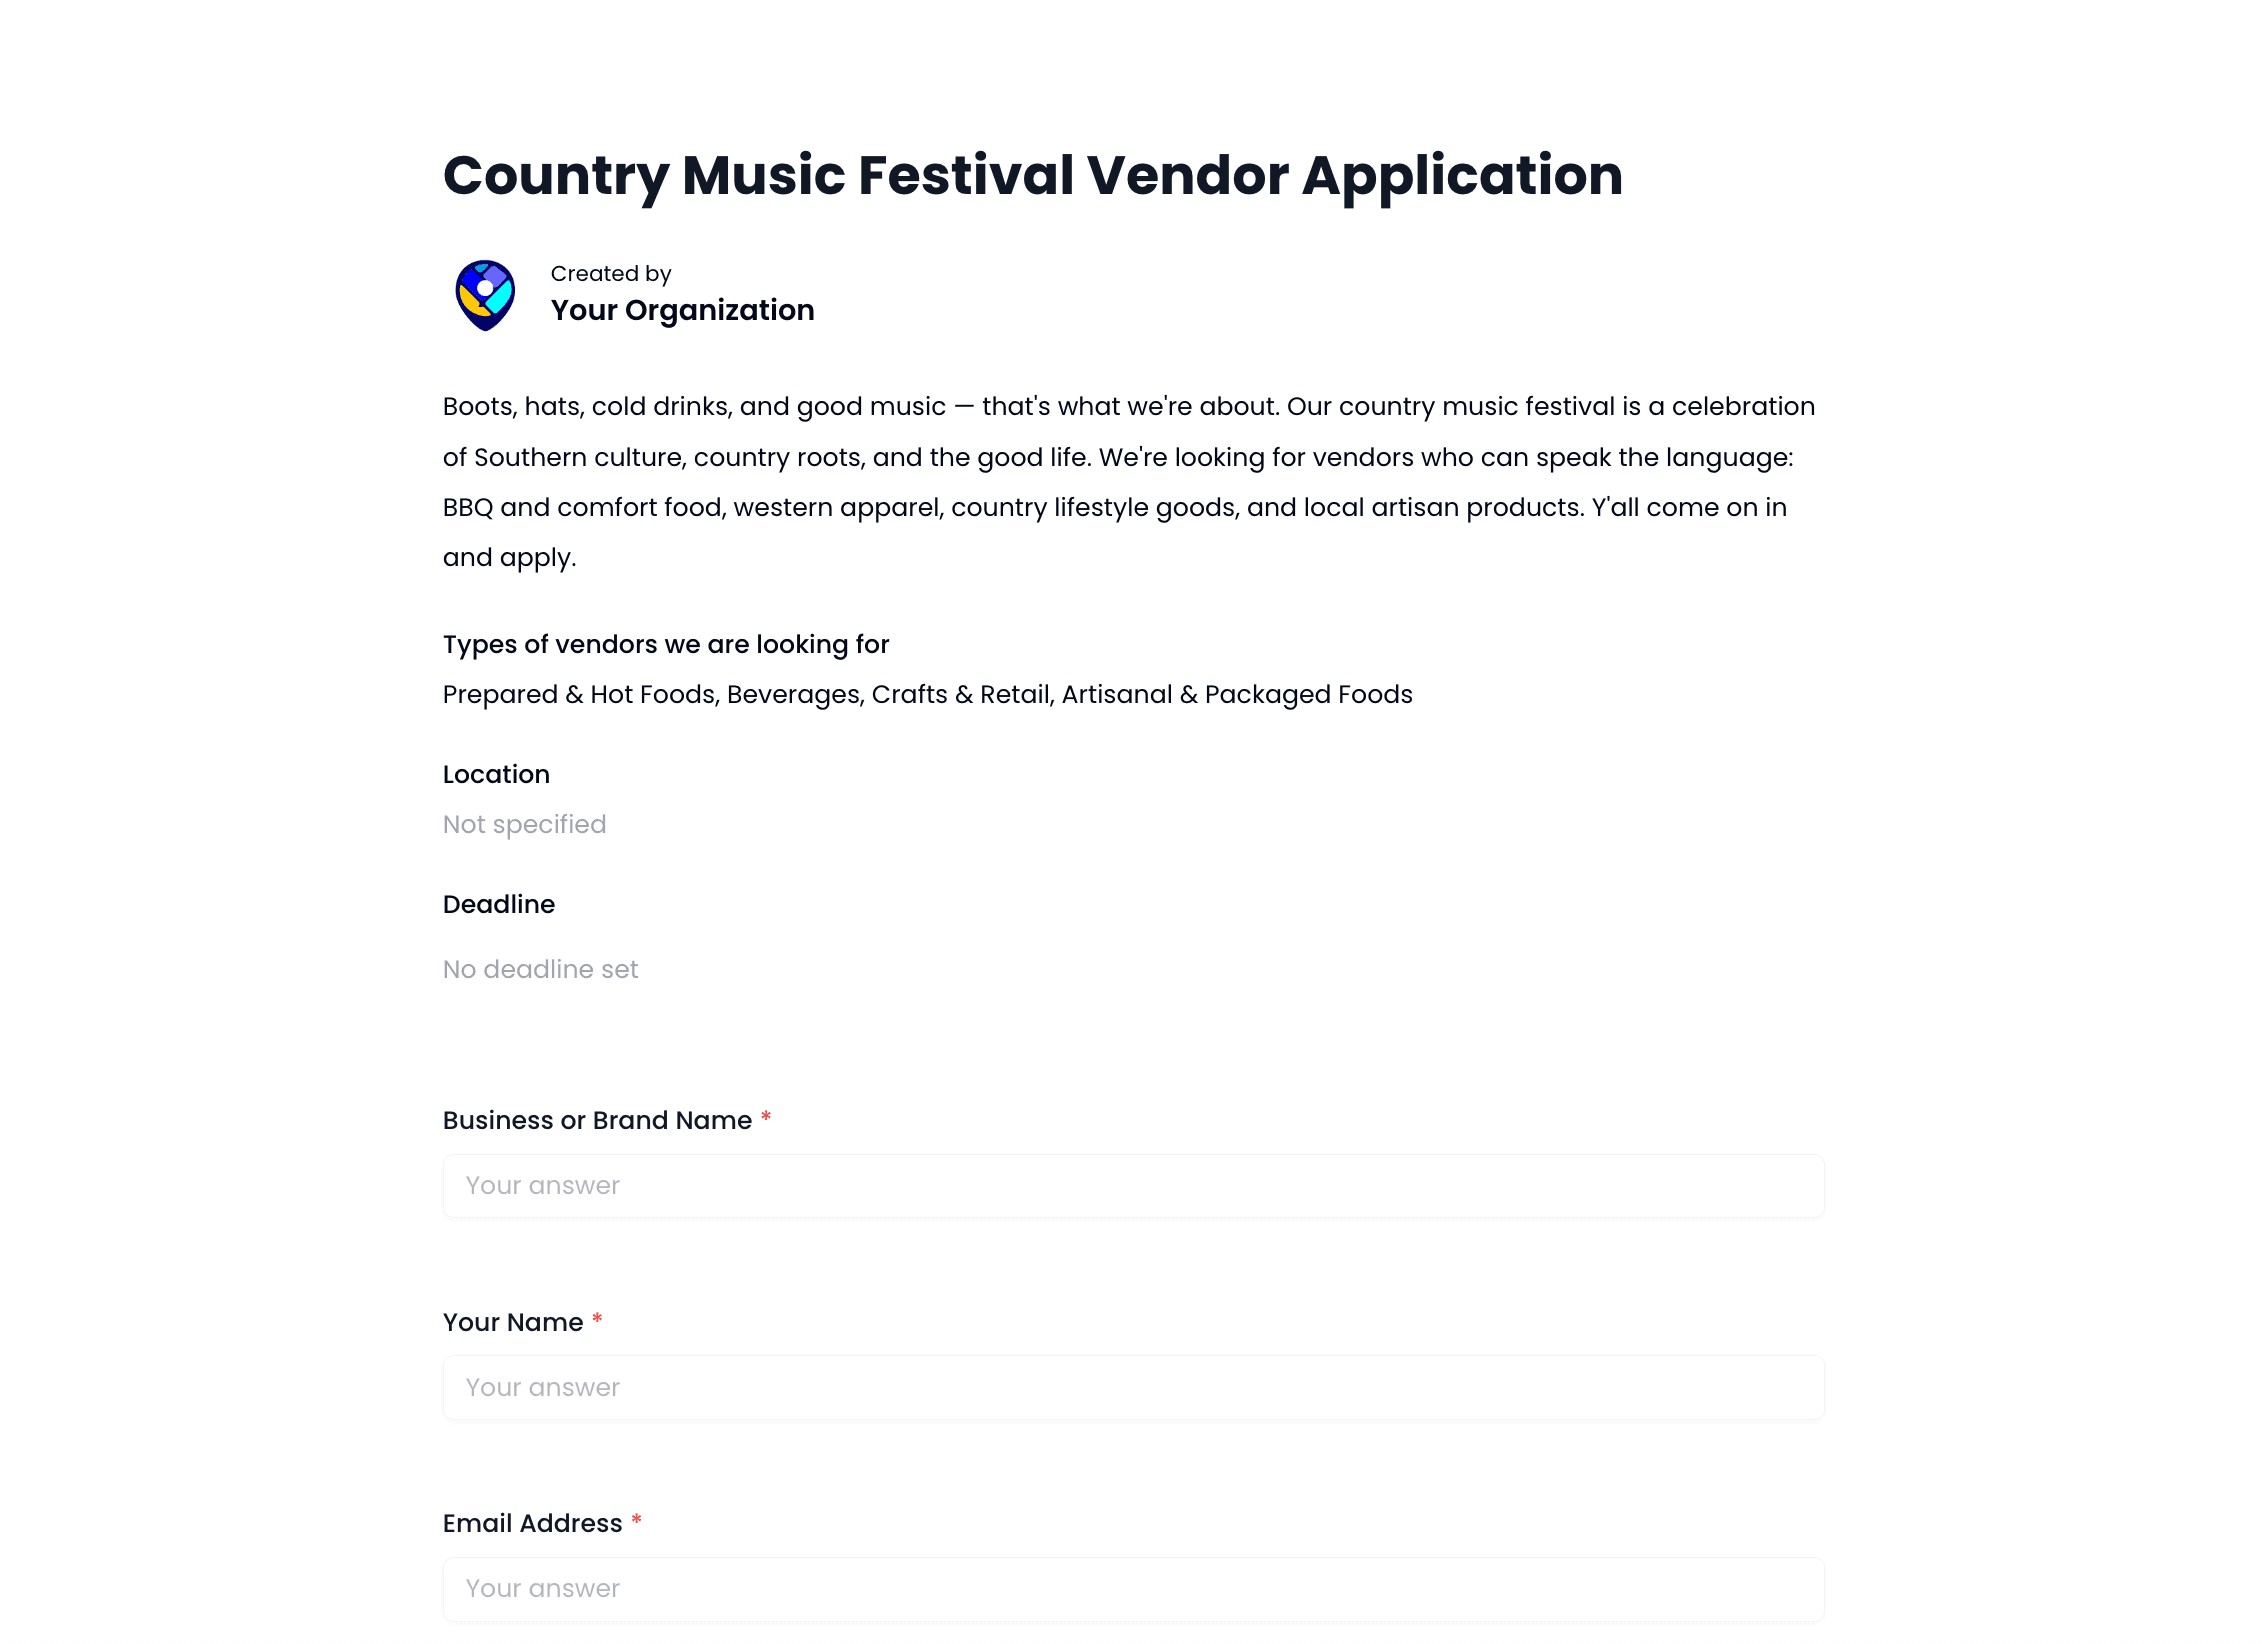Click the Deadline heading

pos(499,905)
